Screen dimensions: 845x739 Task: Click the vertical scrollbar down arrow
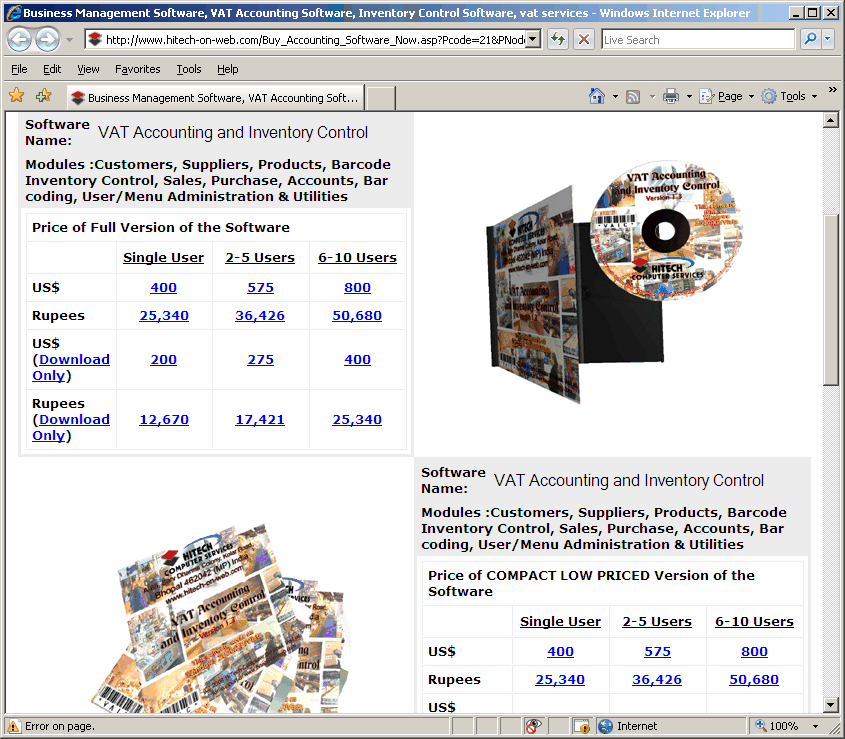tap(830, 705)
